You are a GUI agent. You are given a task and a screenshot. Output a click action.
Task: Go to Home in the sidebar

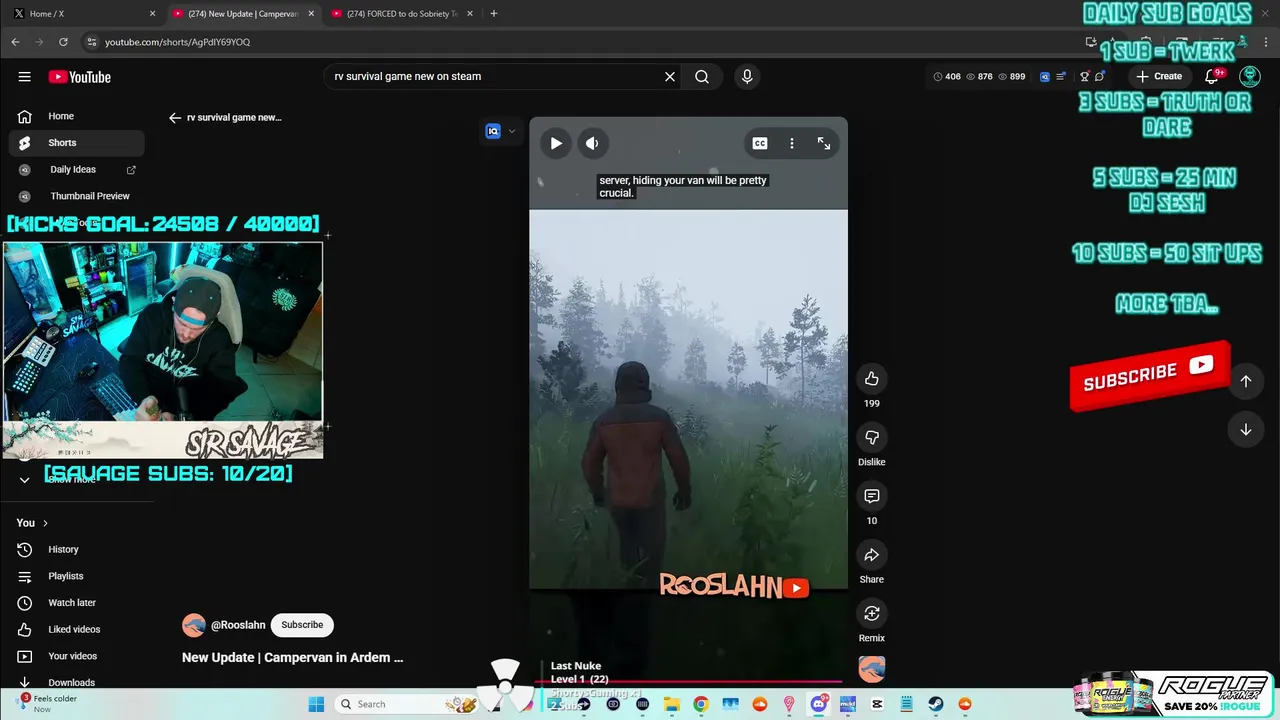(76, 116)
